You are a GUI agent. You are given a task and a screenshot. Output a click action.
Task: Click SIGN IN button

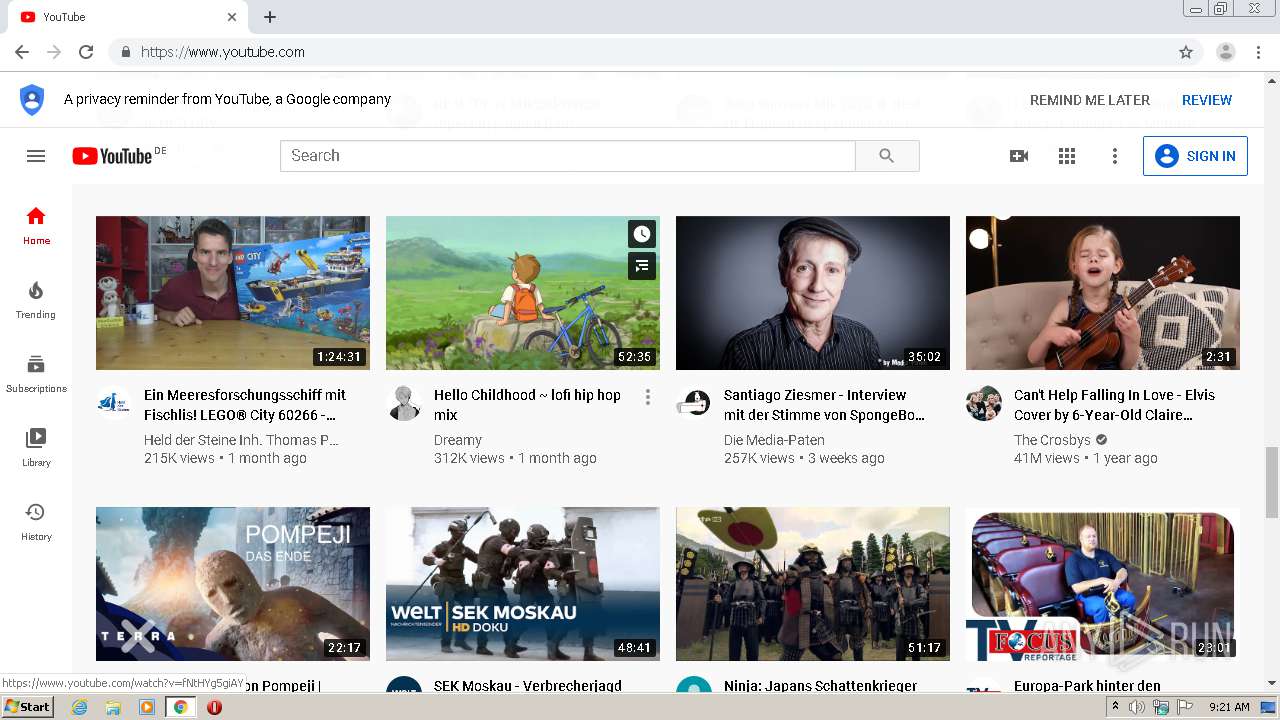(1195, 156)
